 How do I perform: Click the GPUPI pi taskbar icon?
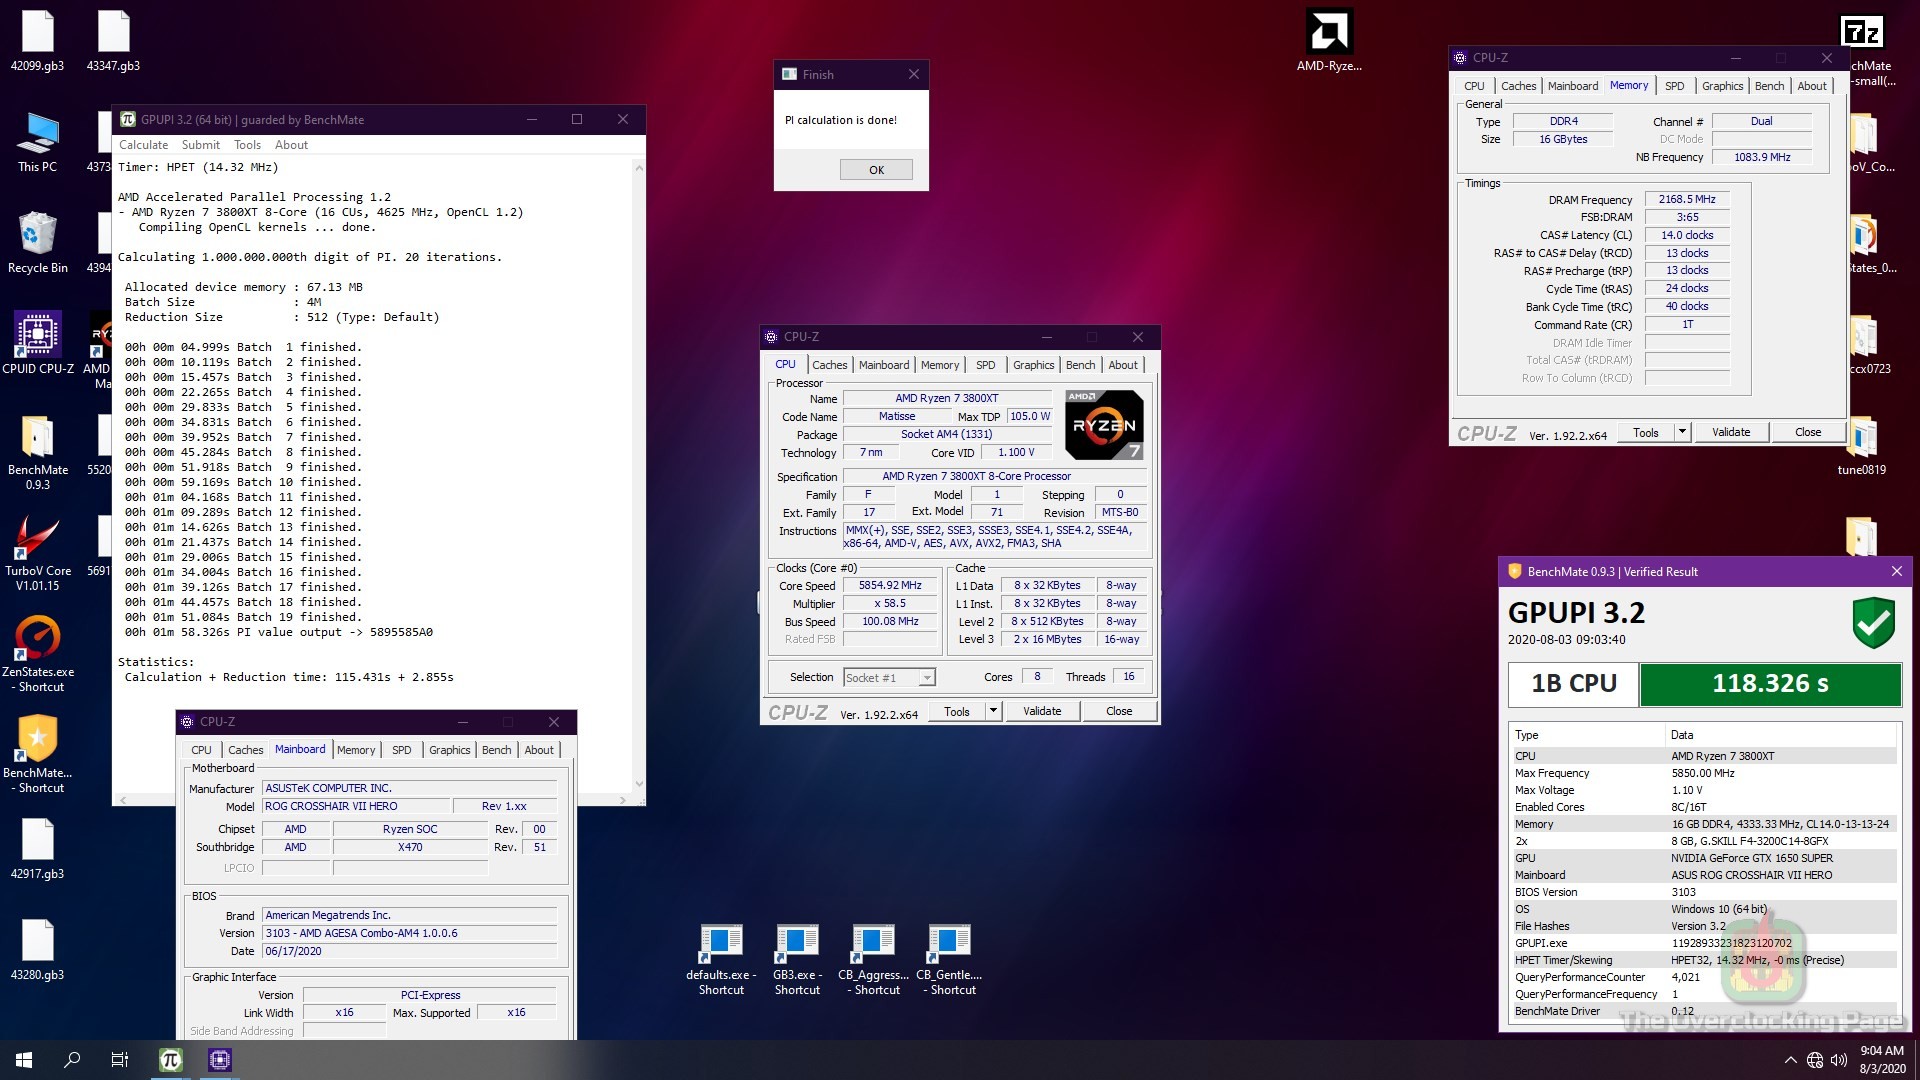point(171,1059)
